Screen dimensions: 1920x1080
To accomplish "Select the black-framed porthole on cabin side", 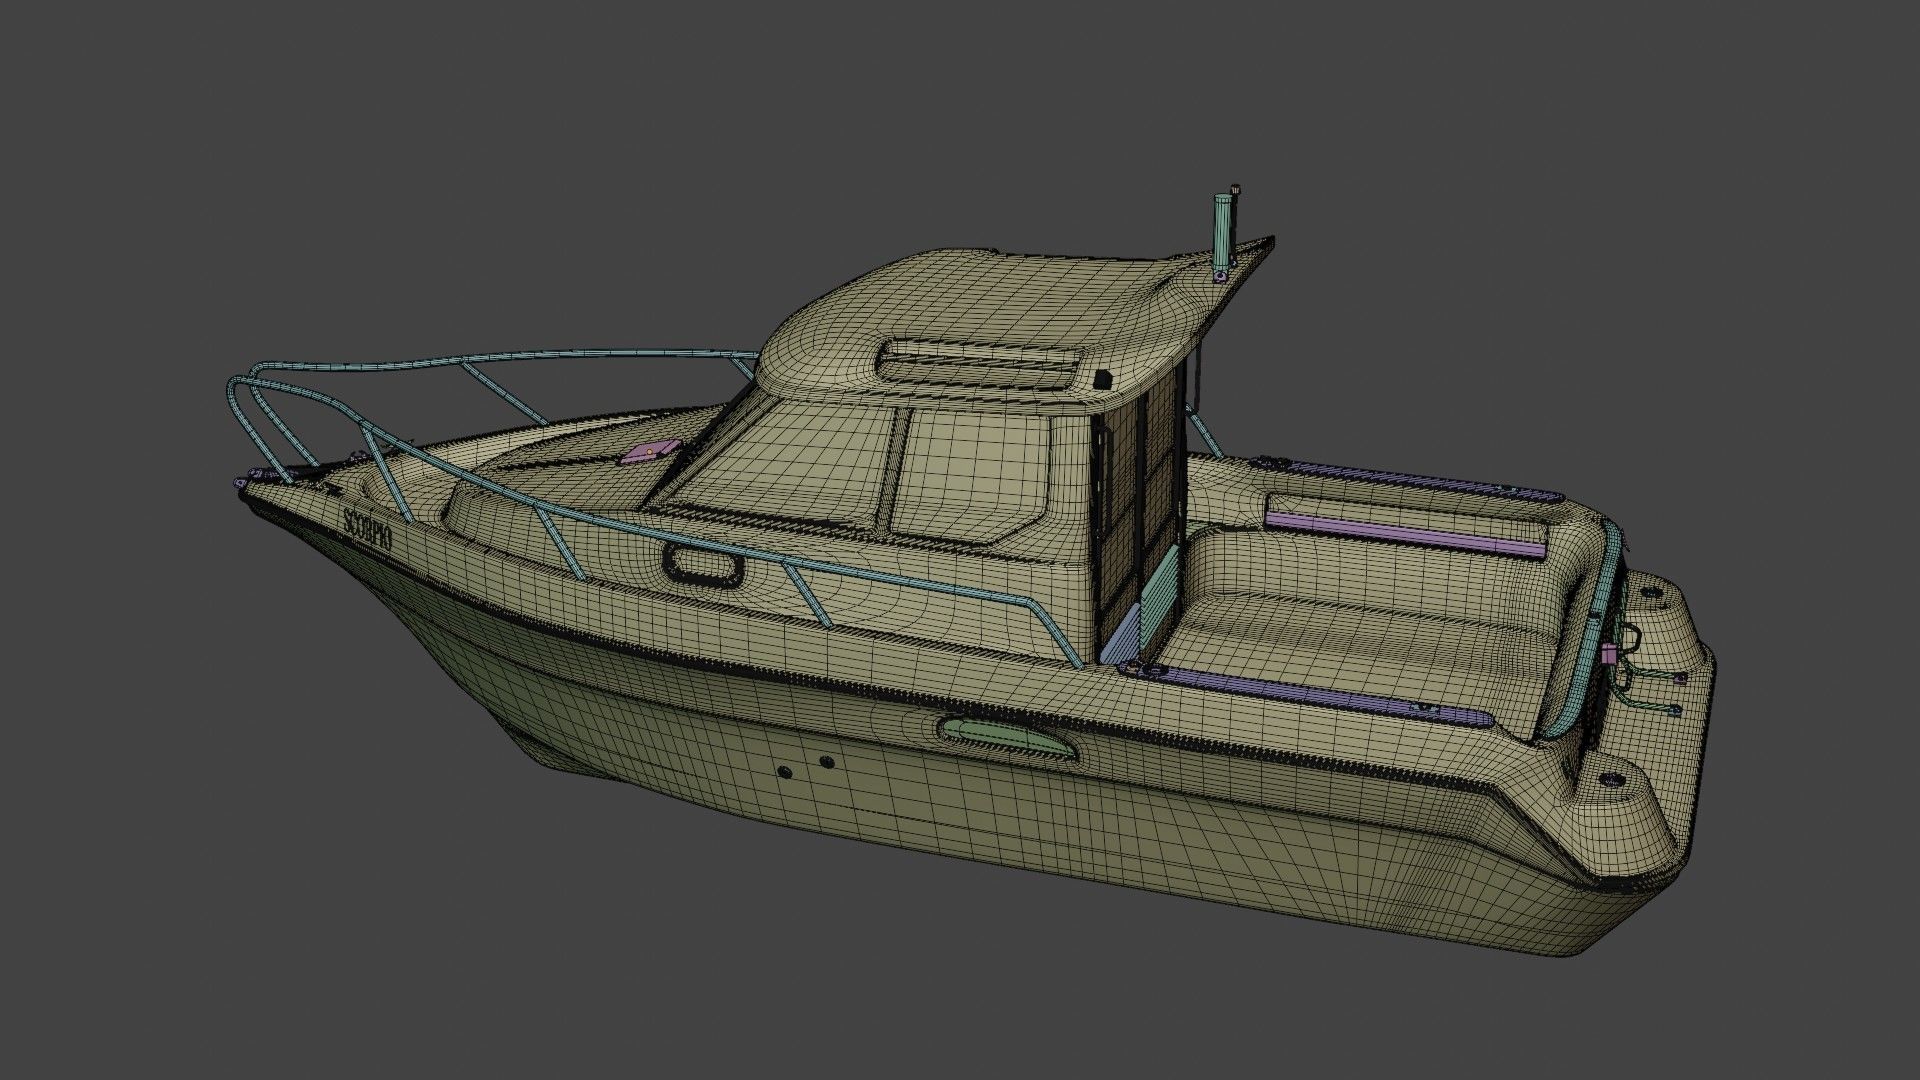I will click(704, 565).
